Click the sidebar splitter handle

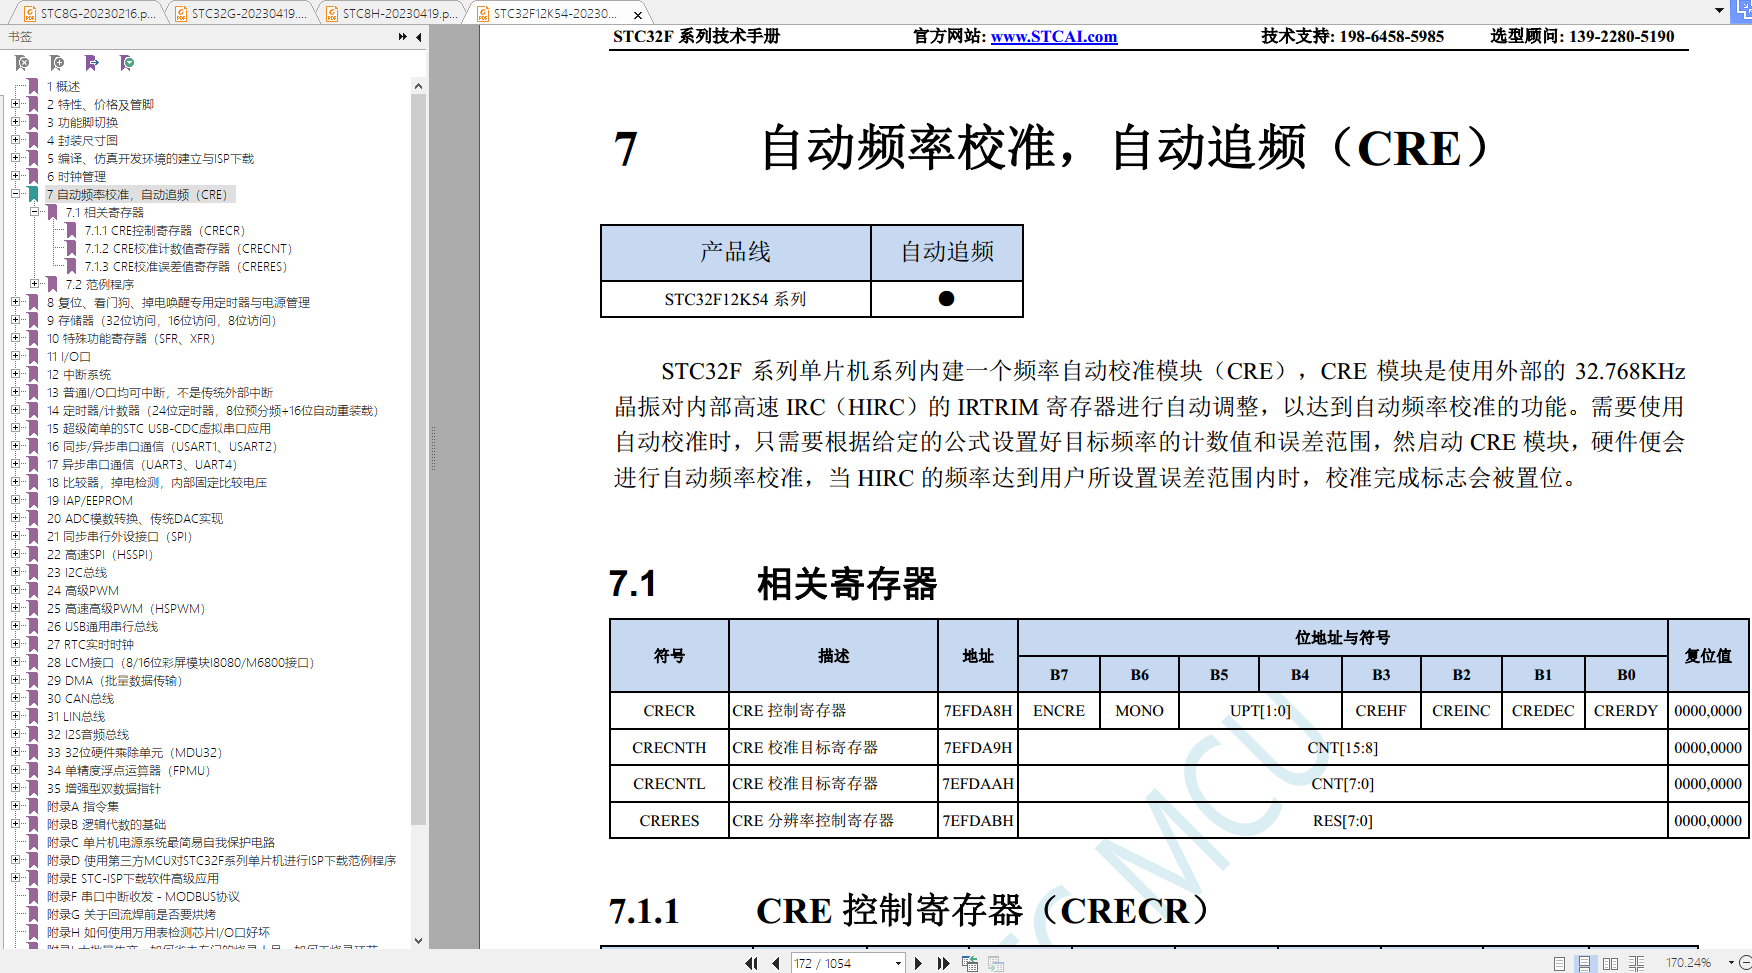click(433, 448)
